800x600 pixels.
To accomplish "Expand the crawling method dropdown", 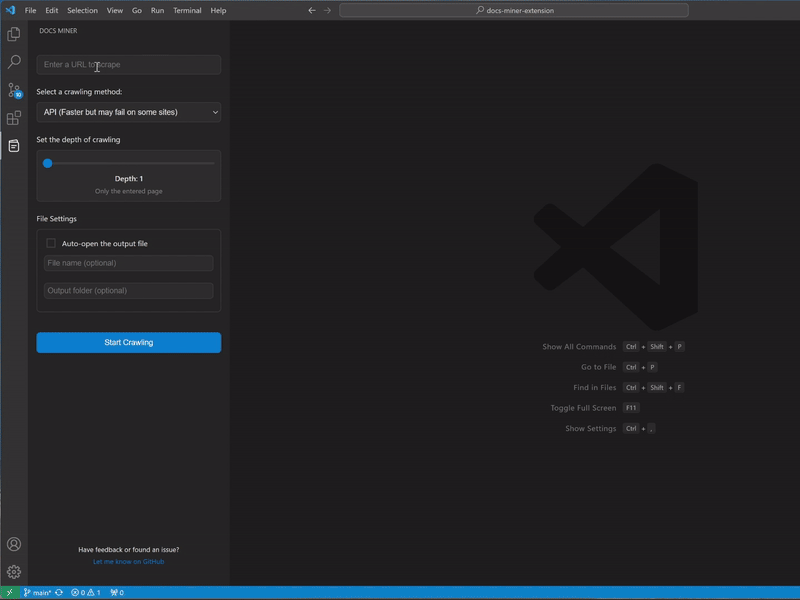I will coord(129,112).
